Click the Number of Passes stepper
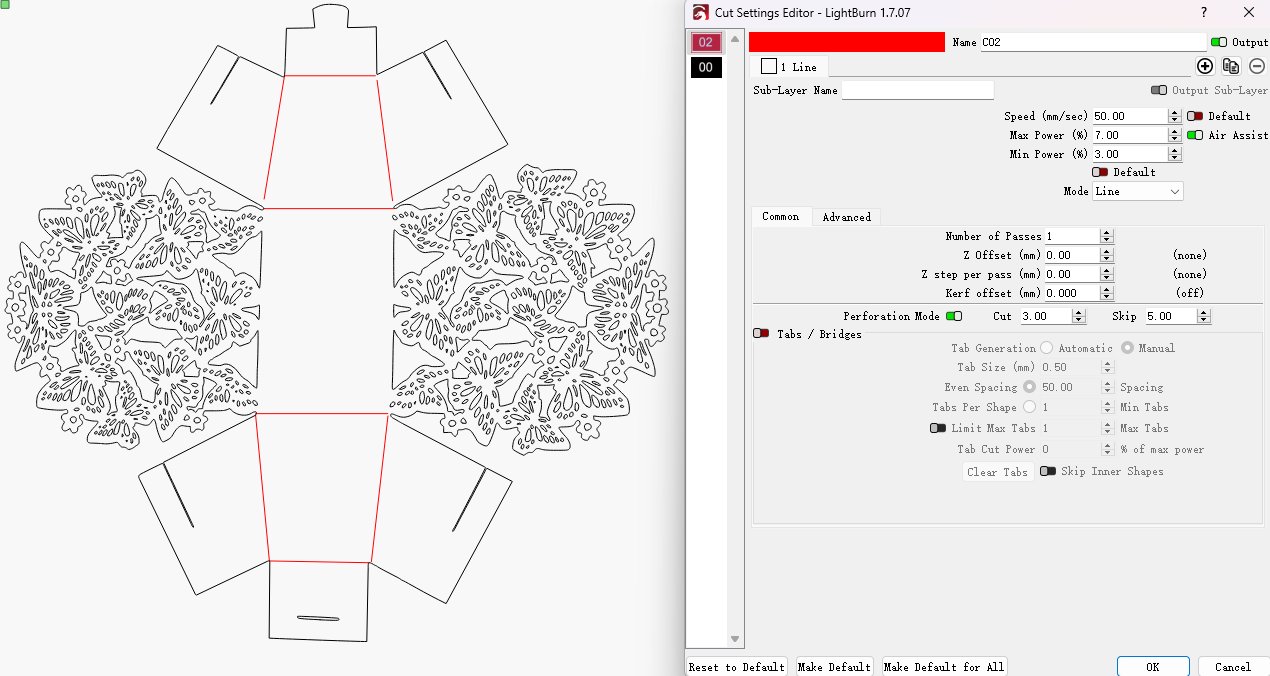 click(x=1106, y=236)
